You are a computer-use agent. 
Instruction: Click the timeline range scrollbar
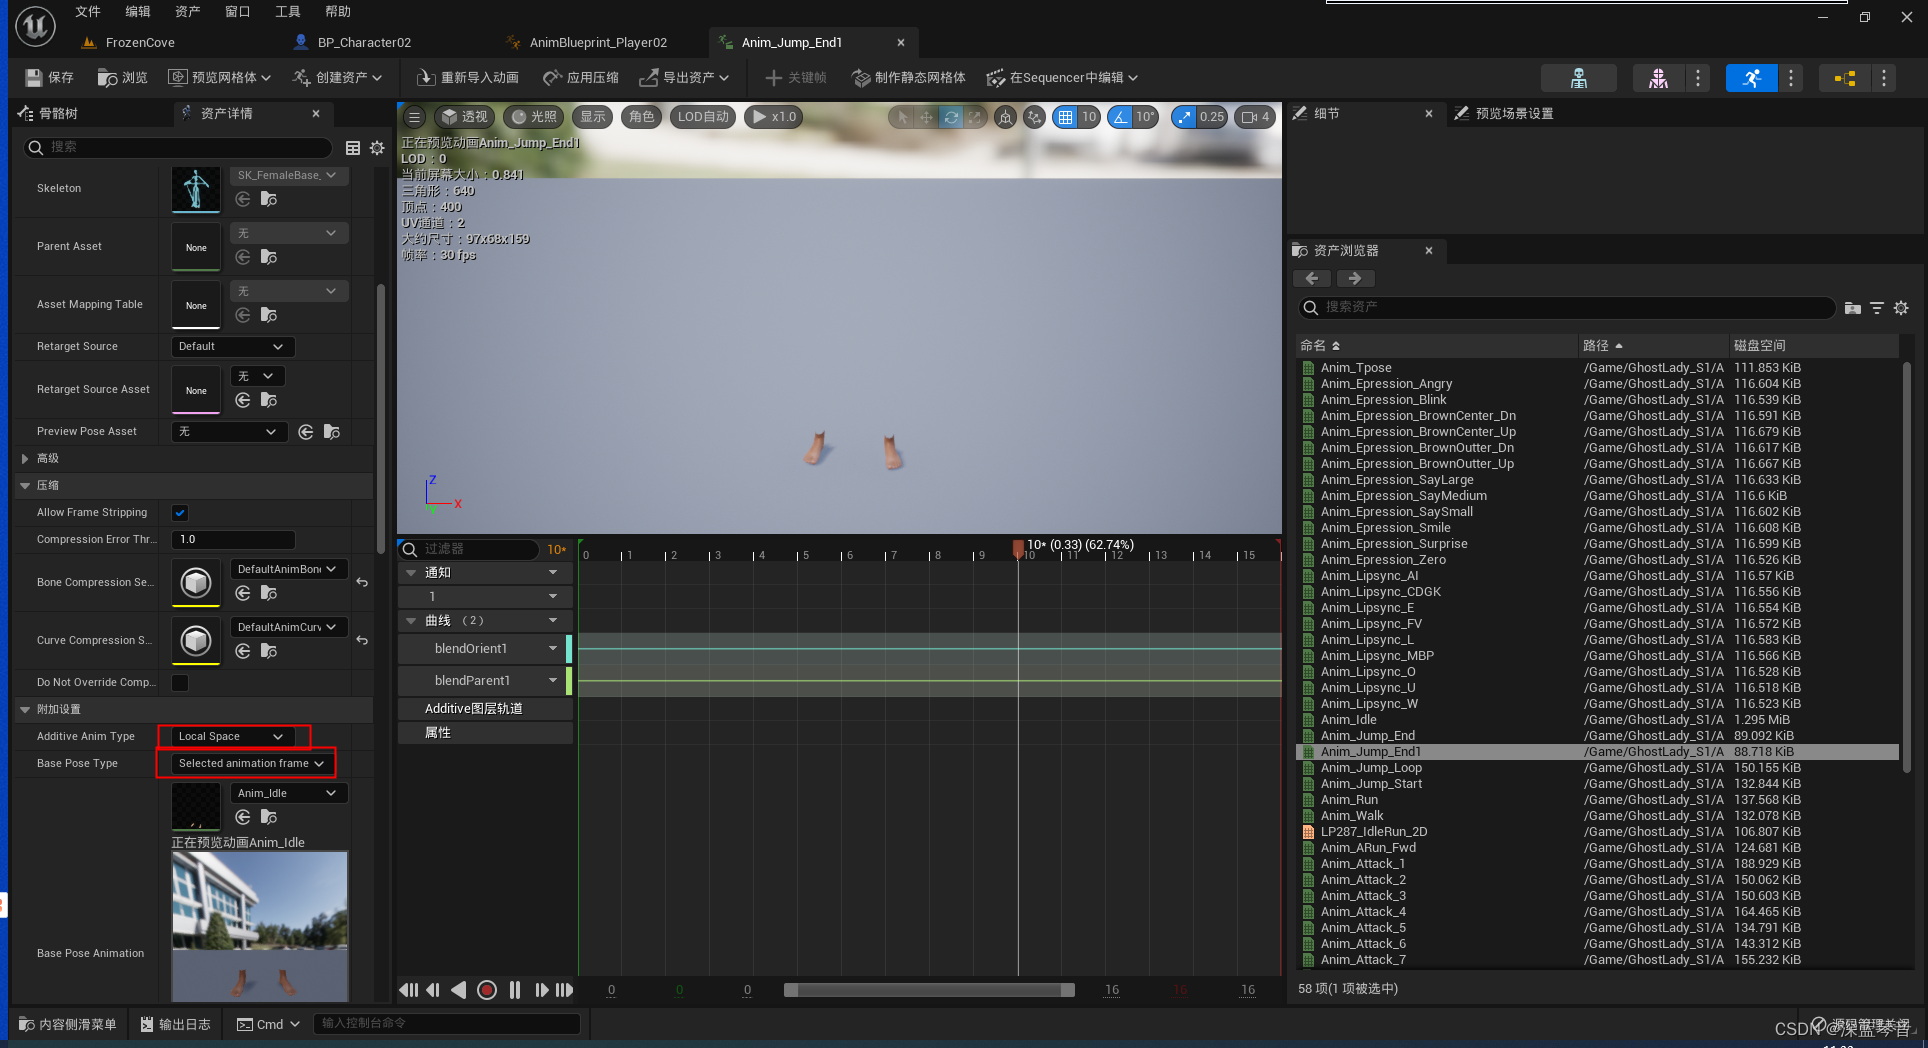pos(929,990)
